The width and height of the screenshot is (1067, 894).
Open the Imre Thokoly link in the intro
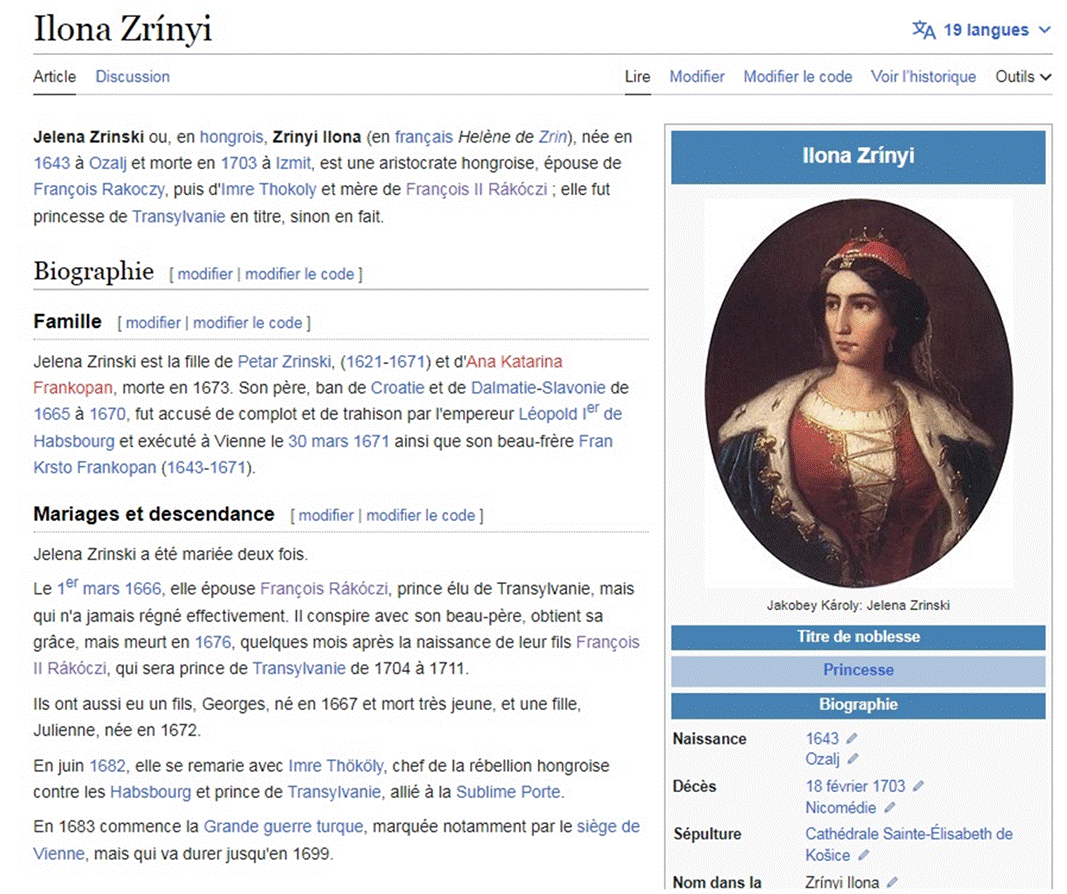tap(269, 189)
